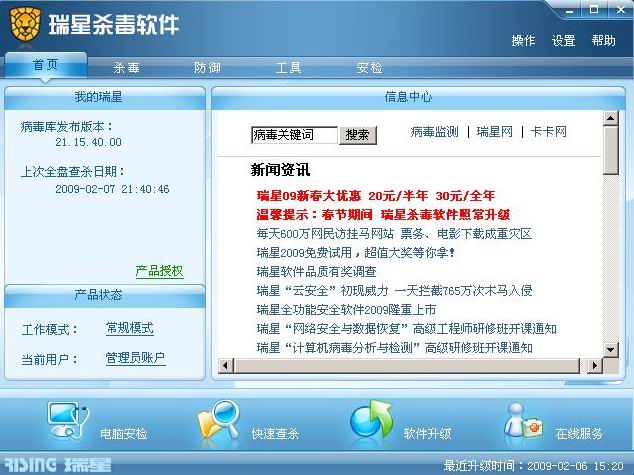This screenshot has width=634, height=475.
Task: Click the 病毒关键词 search input field
Action: (294, 135)
